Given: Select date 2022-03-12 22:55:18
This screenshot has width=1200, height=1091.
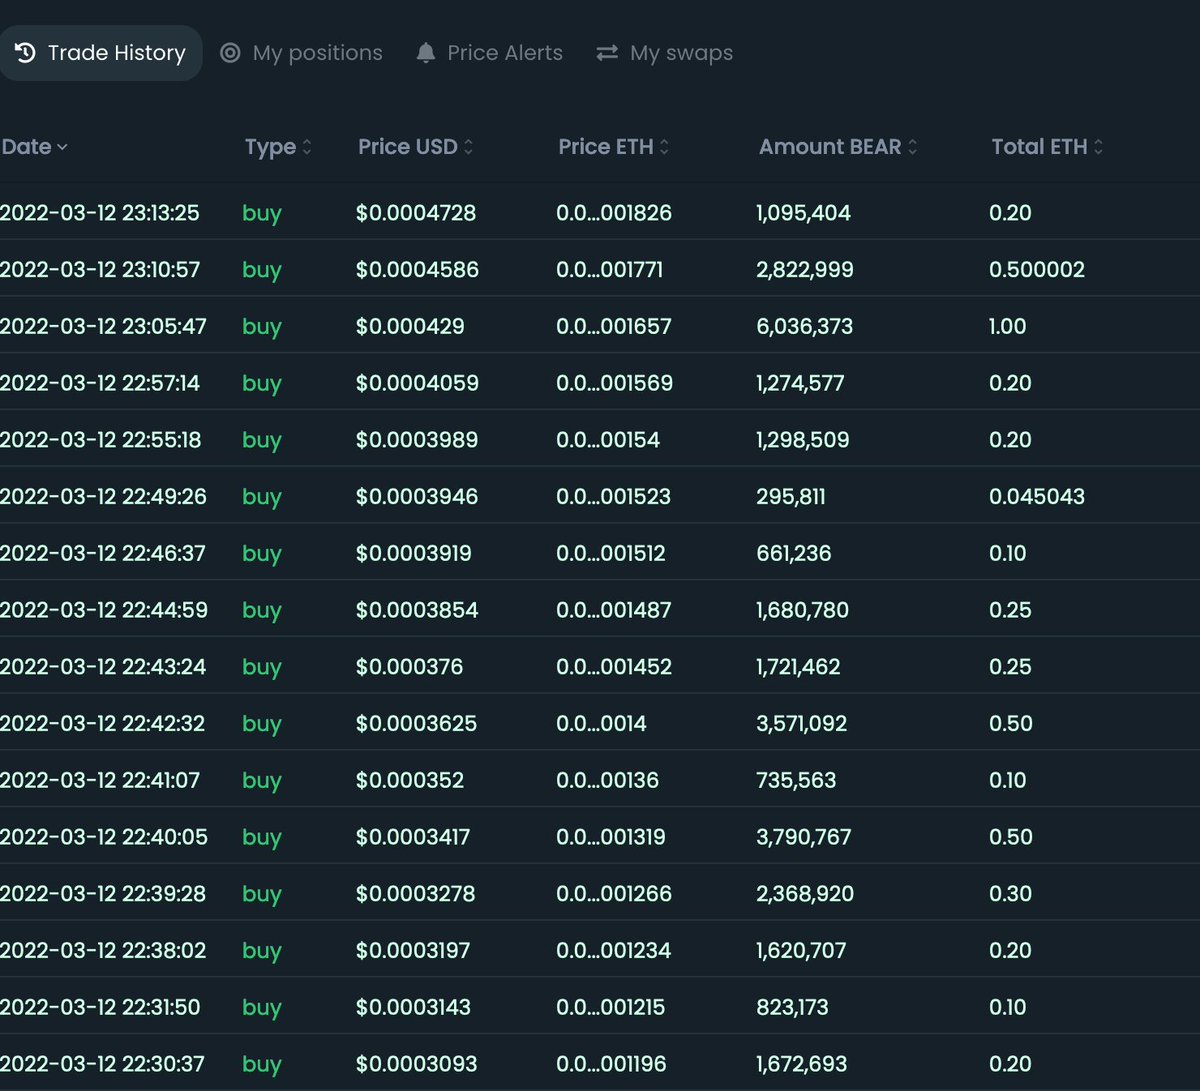Looking at the screenshot, I should pyautogui.click(x=100, y=440).
